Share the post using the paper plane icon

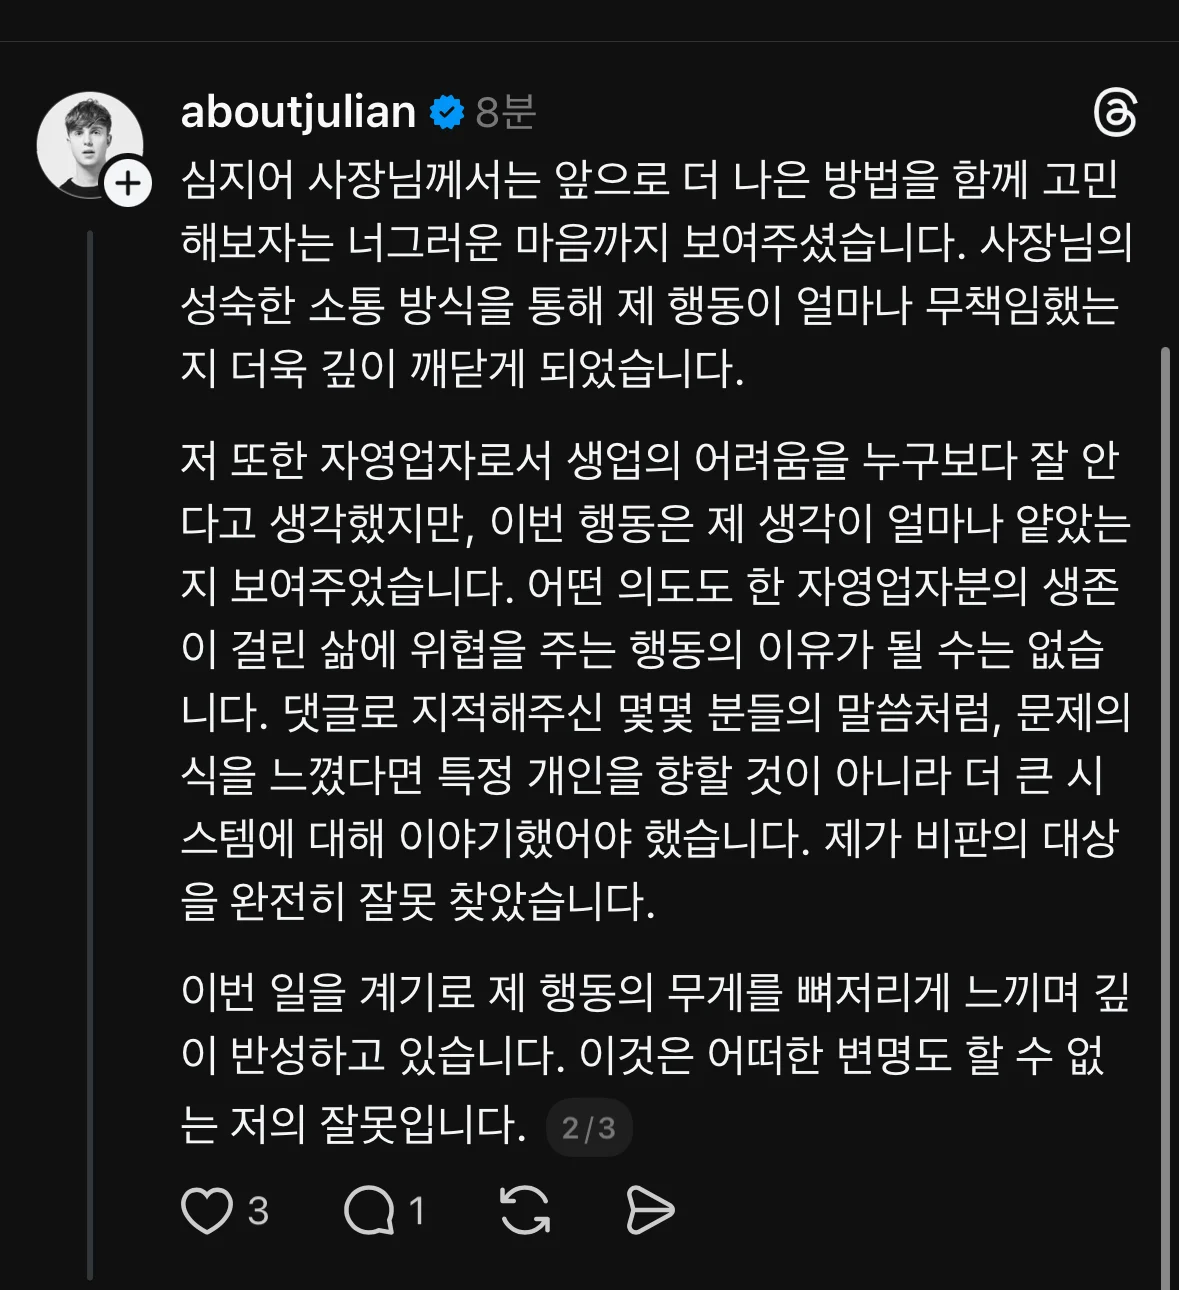650,1211
